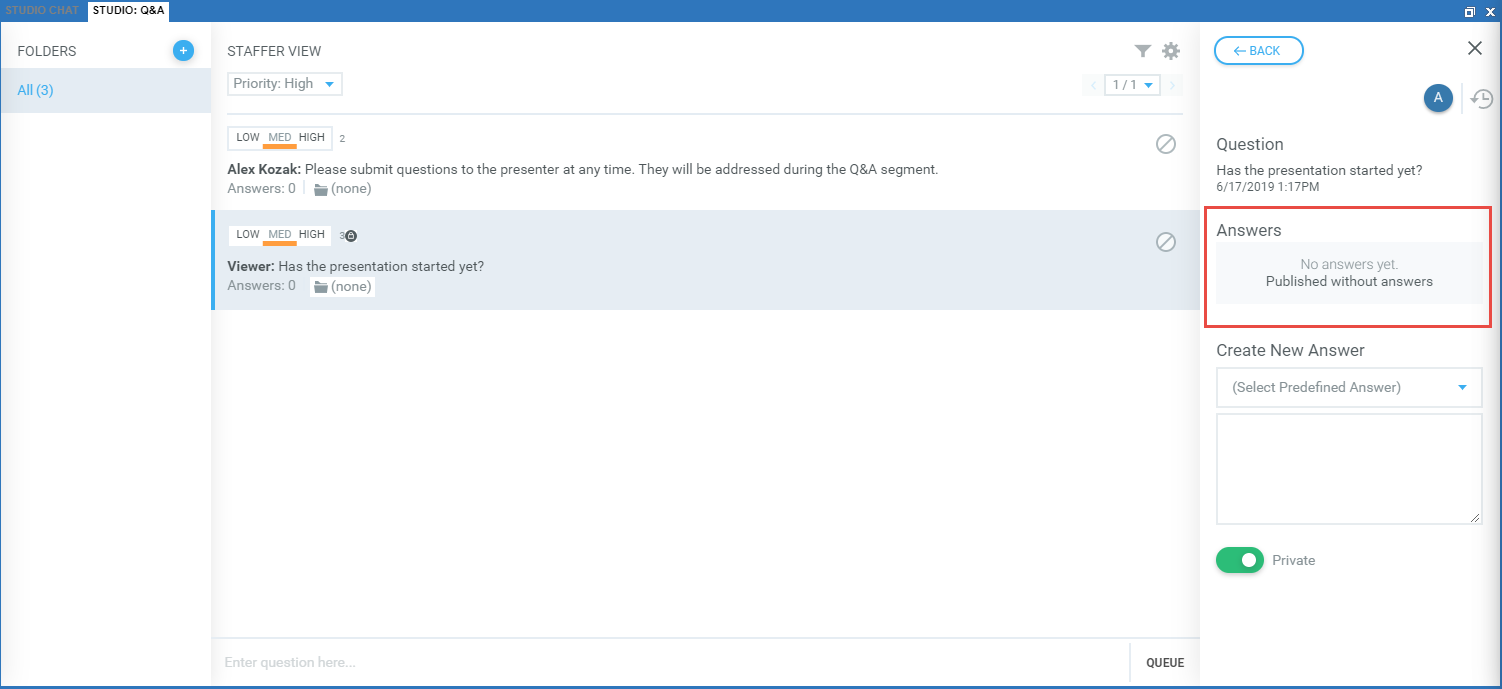Click 'Answers: 0' on Alex Kozak question
Image resolution: width=1502 pixels, height=689 pixels.
pyautogui.click(x=261, y=188)
